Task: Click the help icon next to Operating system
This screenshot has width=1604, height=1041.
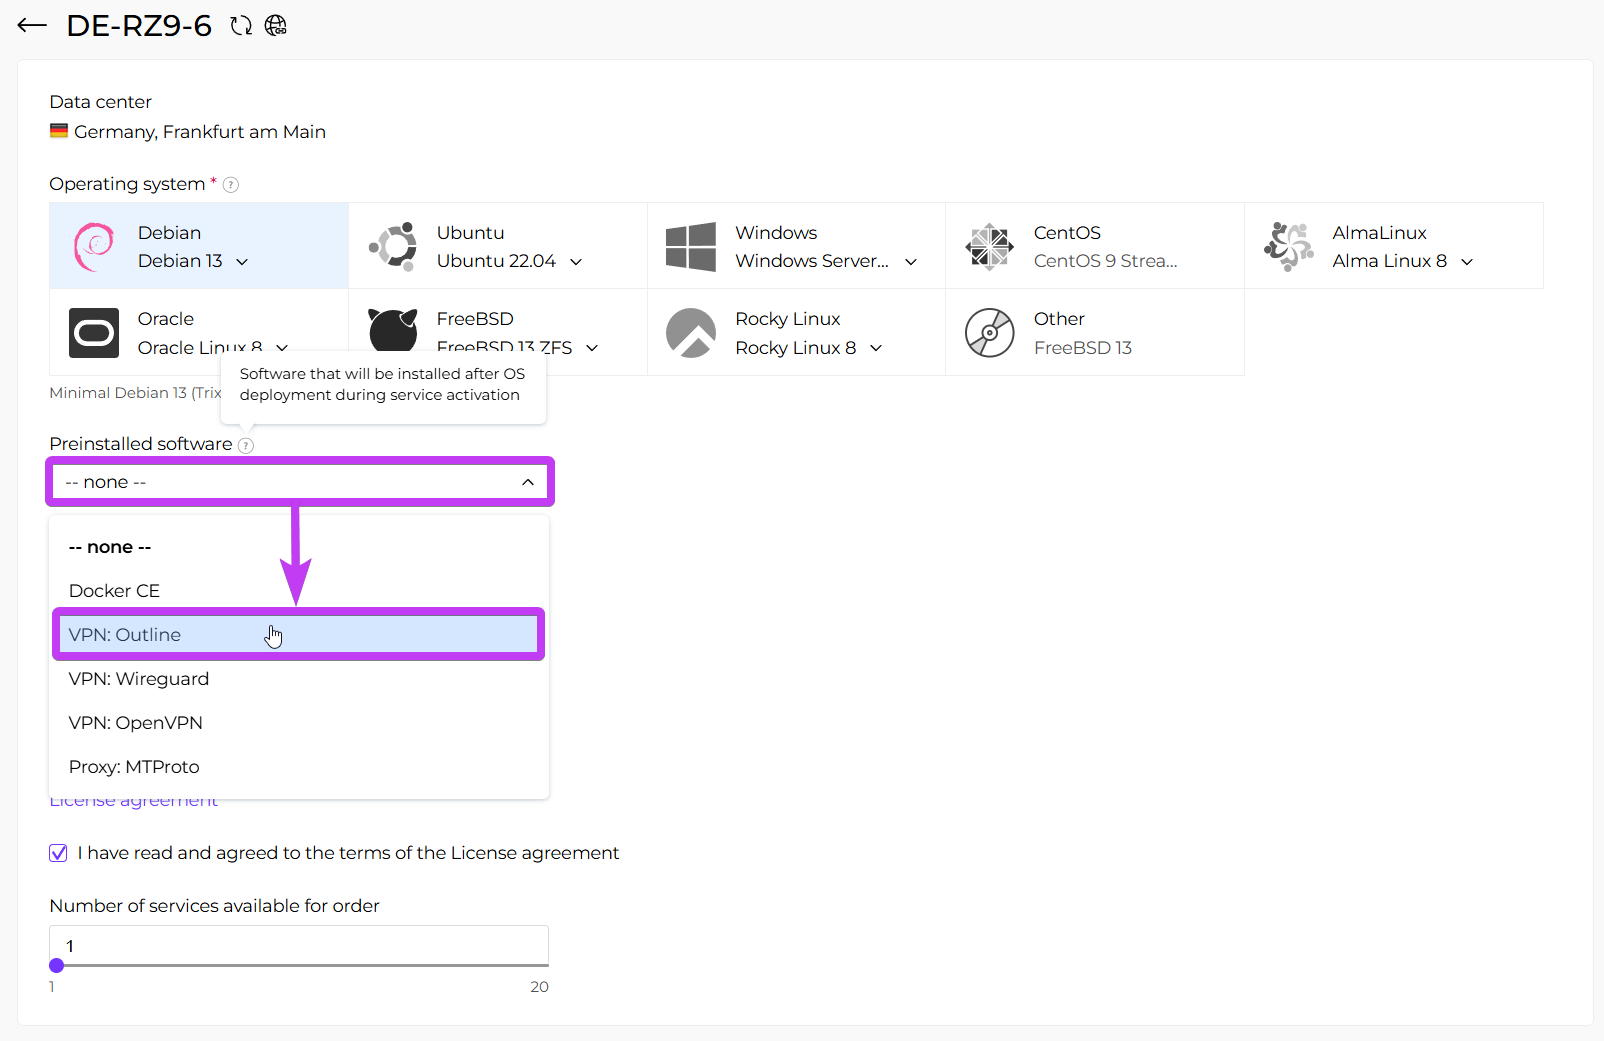Action: pos(231,185)
